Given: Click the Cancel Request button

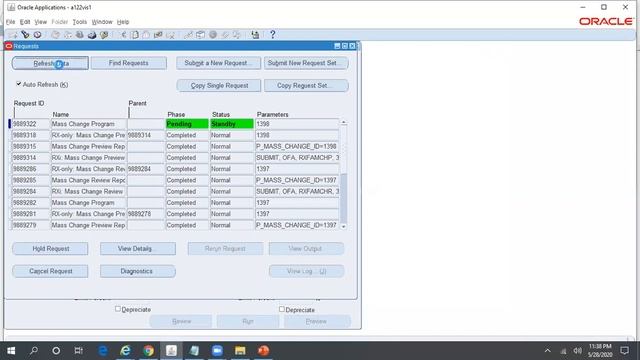Looking at the screenshot, I should (x=50, y=271).
